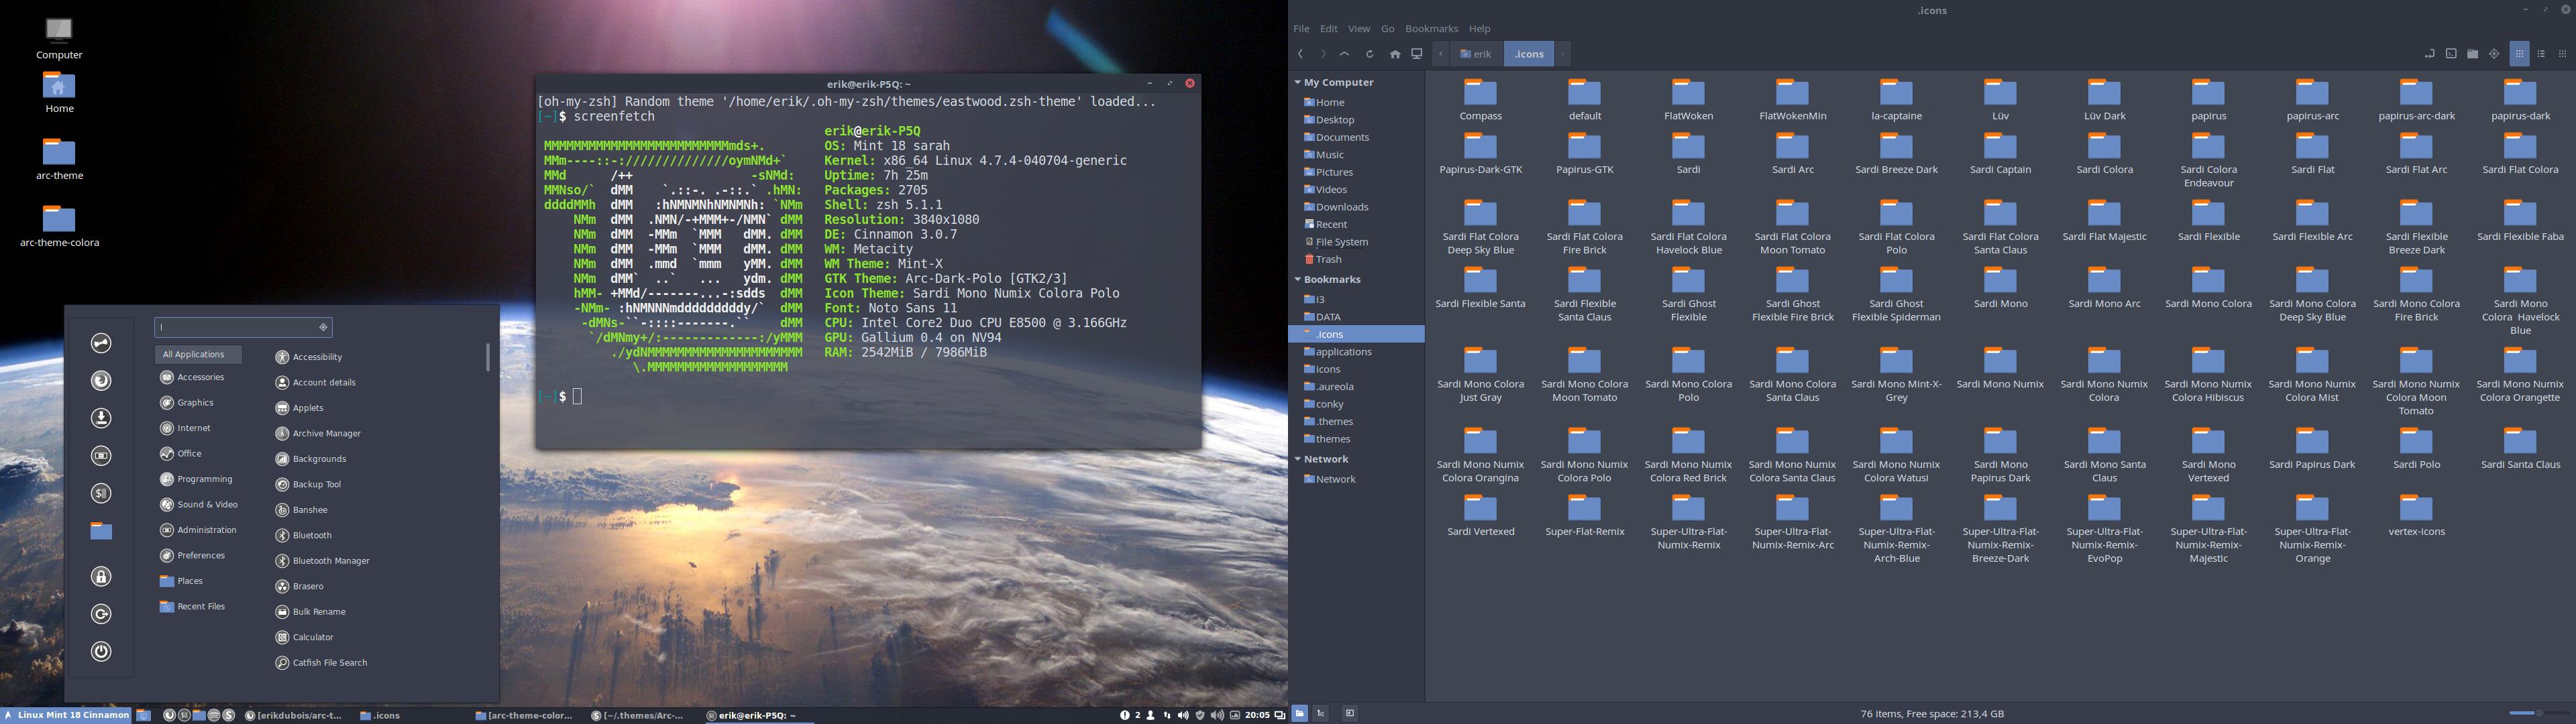Switch to list view
The image size is (2576, 724).
tap(2541, 54)
